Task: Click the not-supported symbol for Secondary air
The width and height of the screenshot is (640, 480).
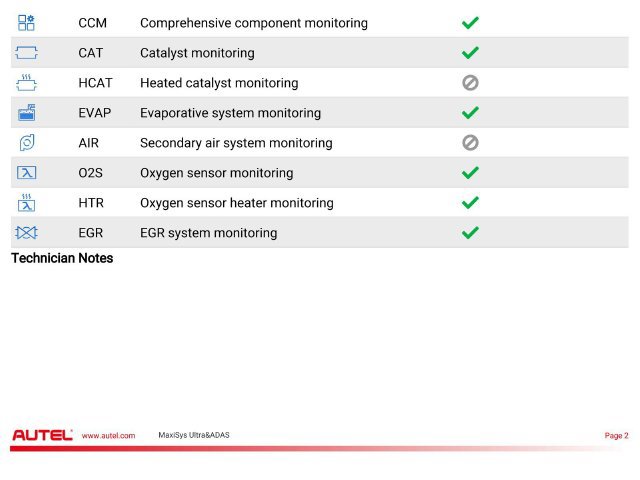Action: [x=470, y=143]
